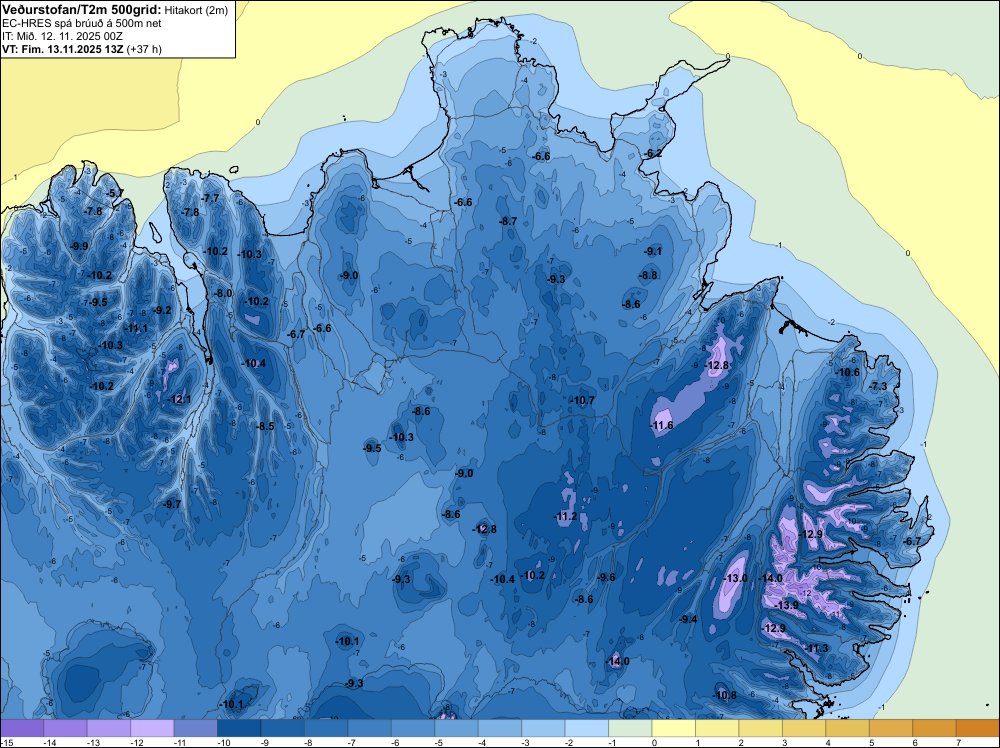The height and width of the screenshot is (748, 1000).
Task: Click the -7.3 temperature label
Action: pyautogui.click(x=879, y=386)
